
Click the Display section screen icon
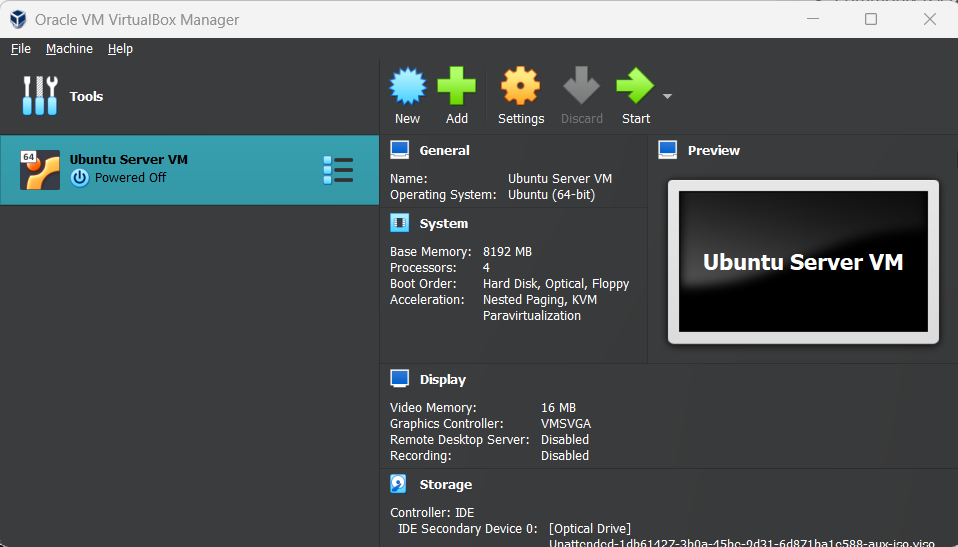400,379
